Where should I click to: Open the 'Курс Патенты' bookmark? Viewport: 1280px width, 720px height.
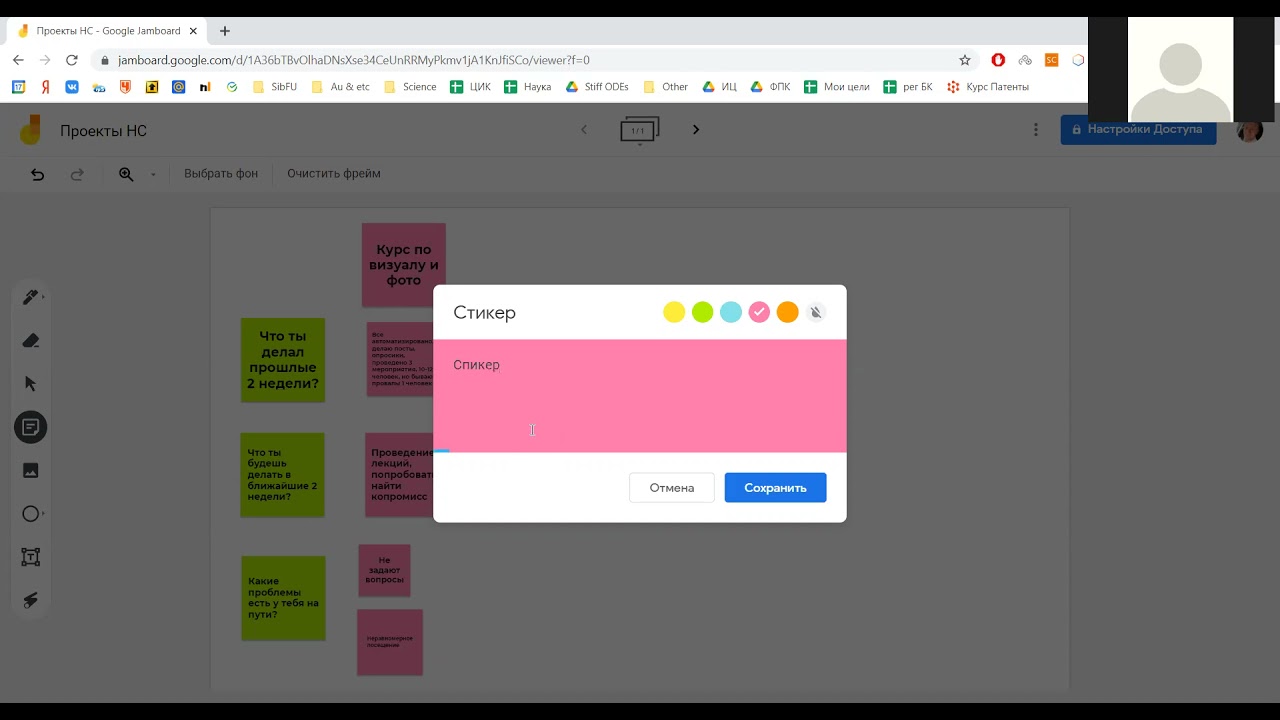click(988, 87)
